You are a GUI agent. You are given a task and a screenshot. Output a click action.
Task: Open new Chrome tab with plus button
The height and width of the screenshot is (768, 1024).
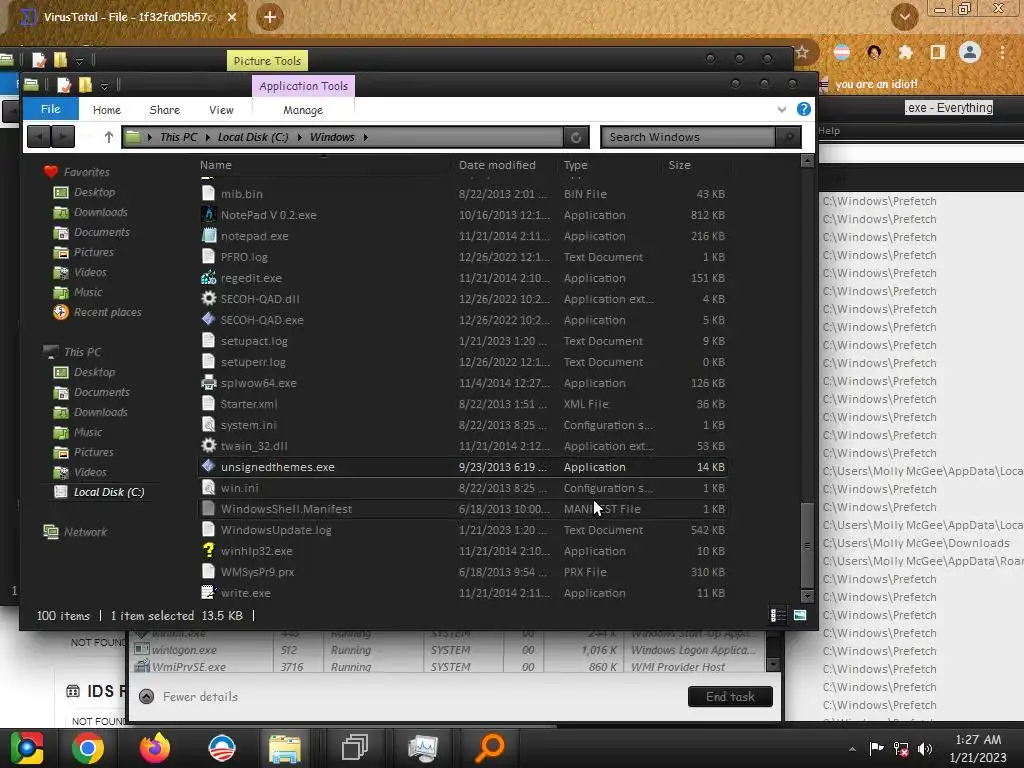click(x=270, y=17)
